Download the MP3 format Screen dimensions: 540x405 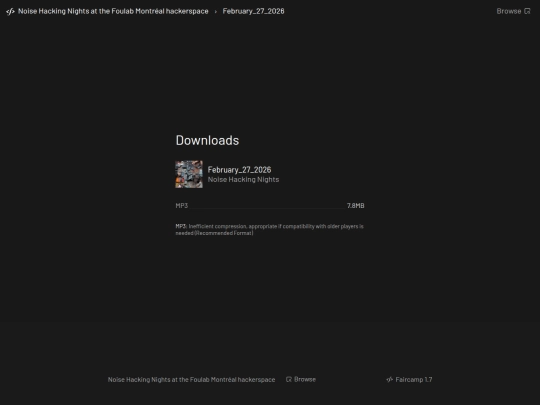270,206
